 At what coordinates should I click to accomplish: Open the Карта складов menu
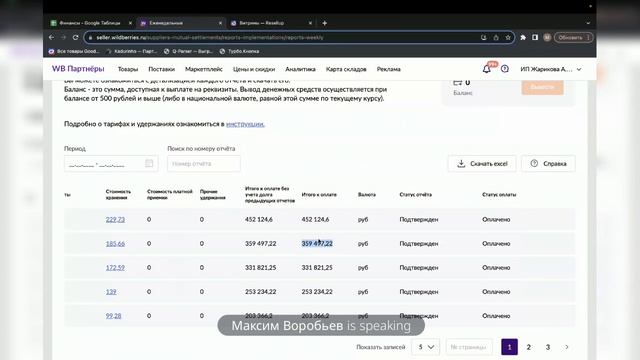[346, 69]
